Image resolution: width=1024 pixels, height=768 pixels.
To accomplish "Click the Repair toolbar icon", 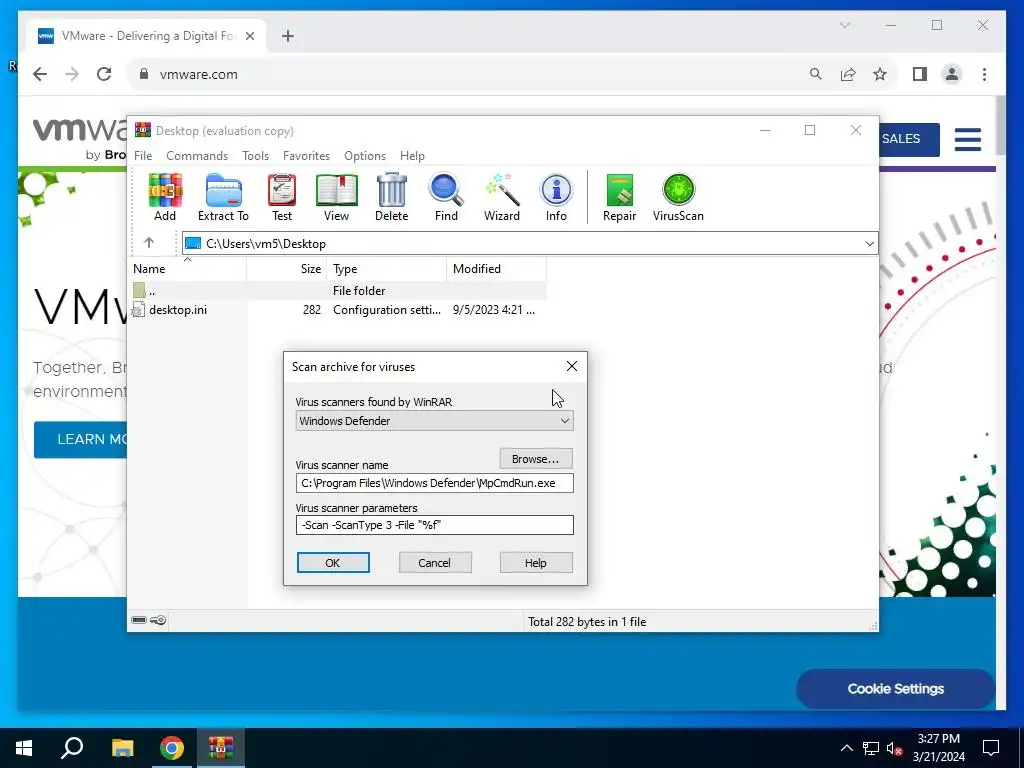I will [x=619, y=197].
